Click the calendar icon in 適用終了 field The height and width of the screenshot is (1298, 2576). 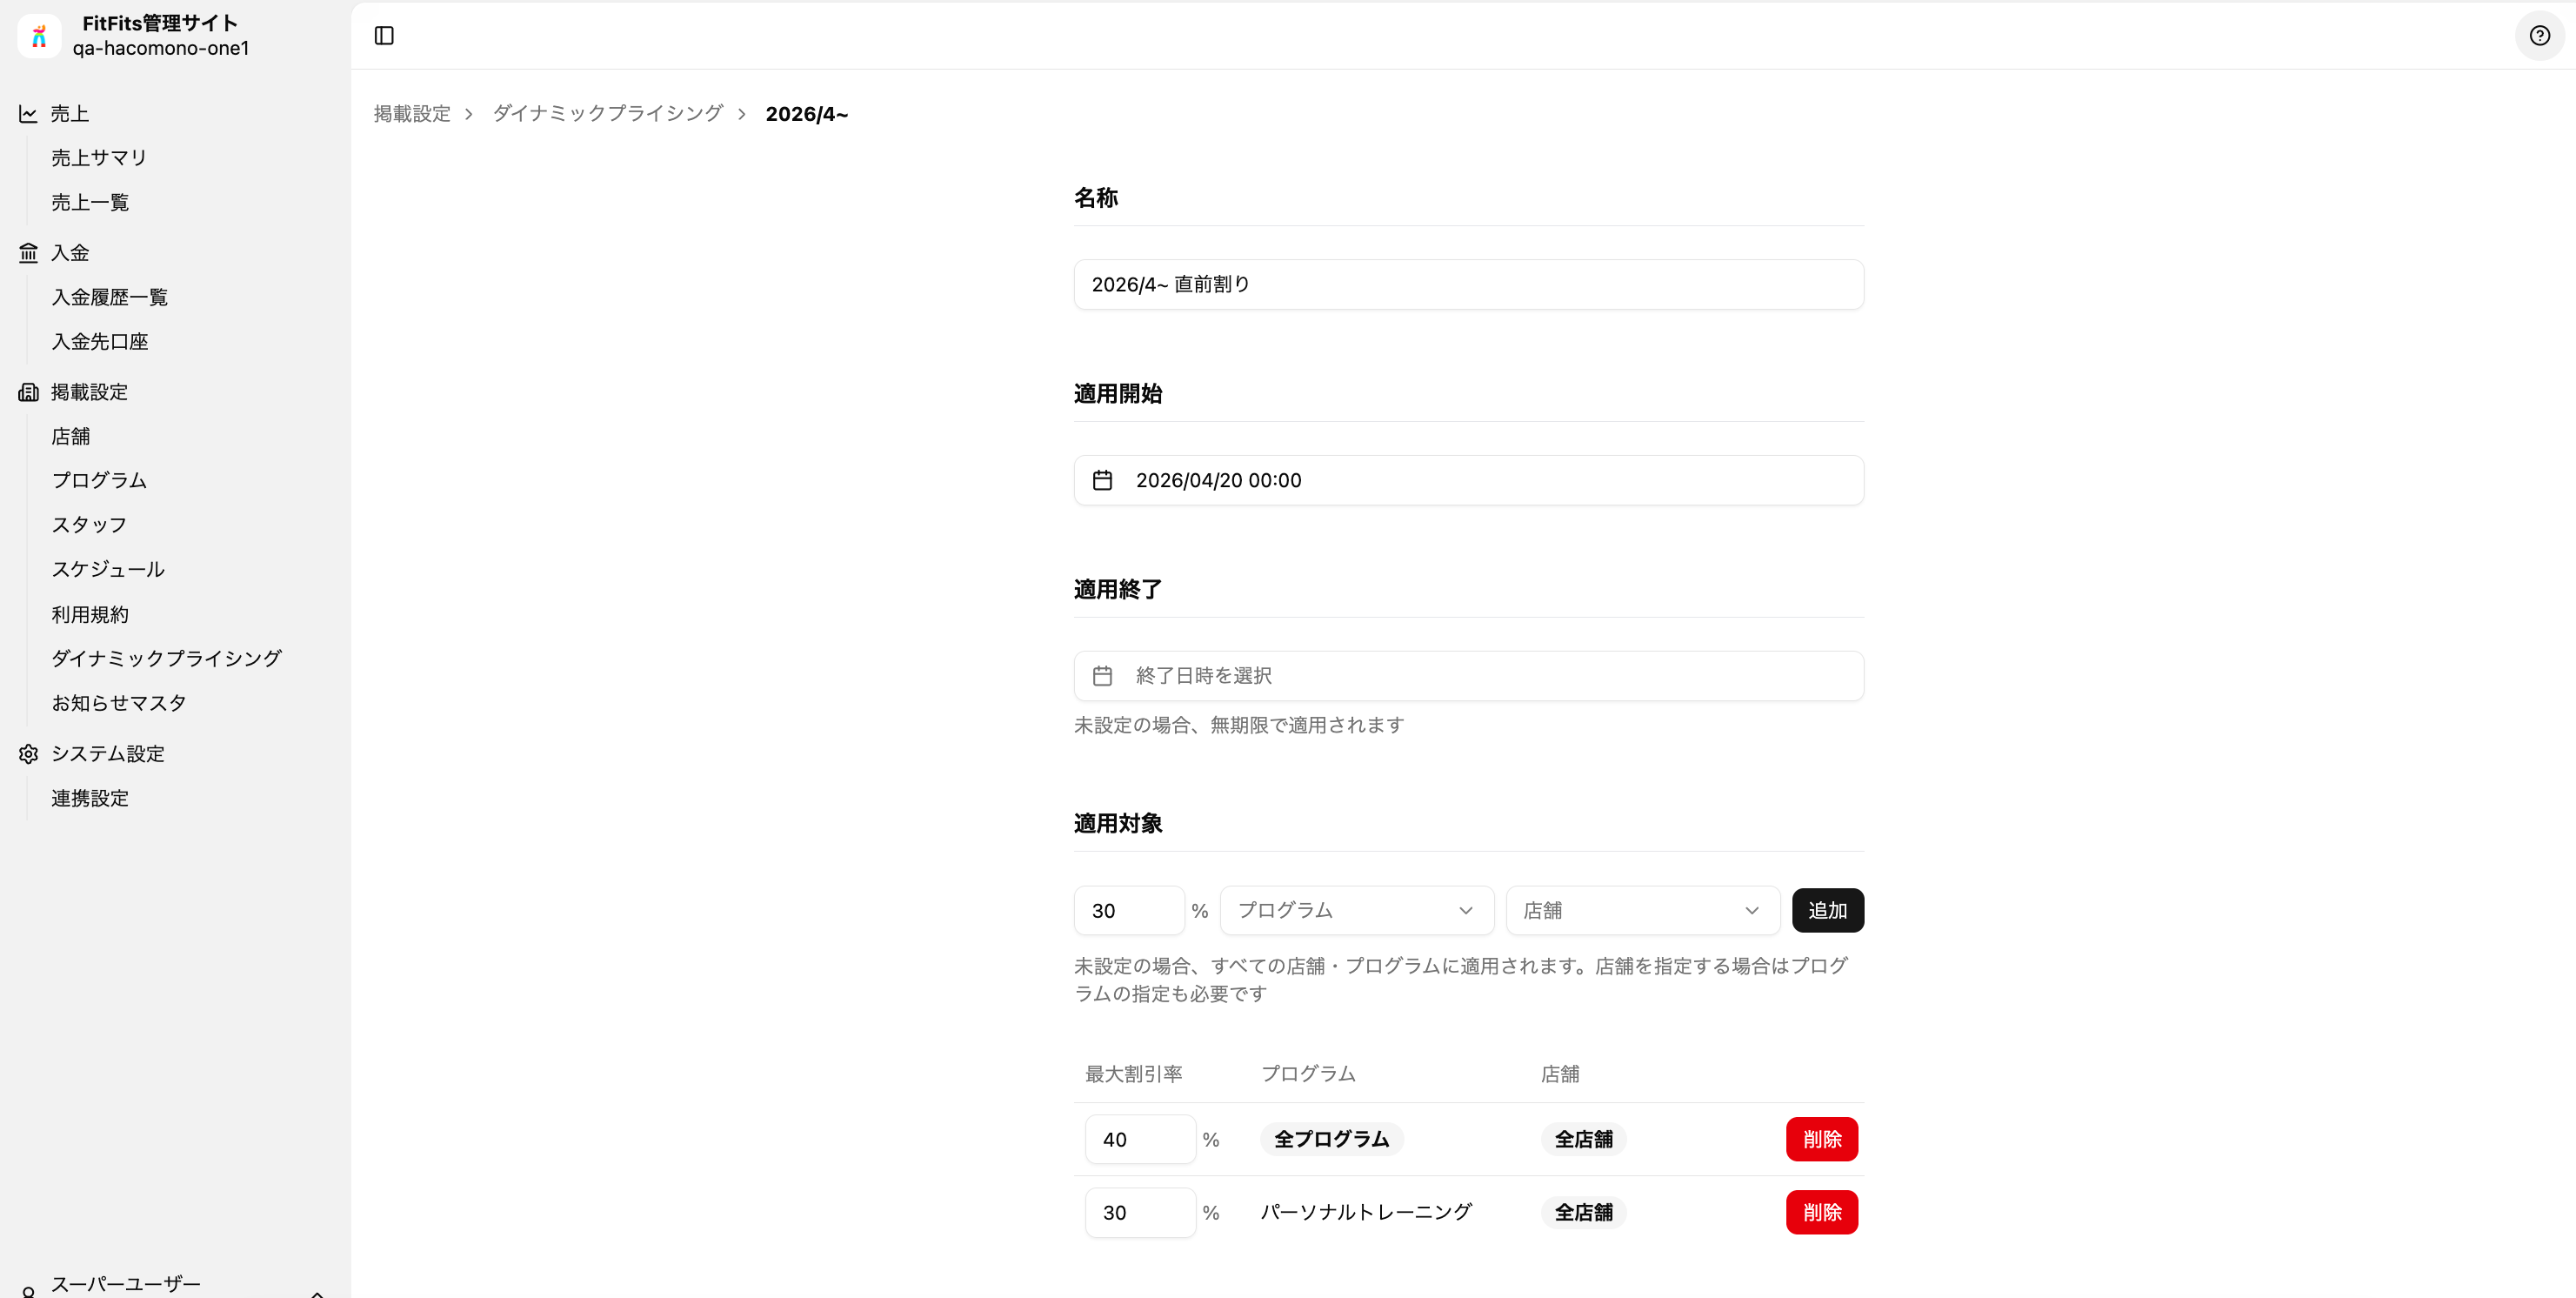1103,675
